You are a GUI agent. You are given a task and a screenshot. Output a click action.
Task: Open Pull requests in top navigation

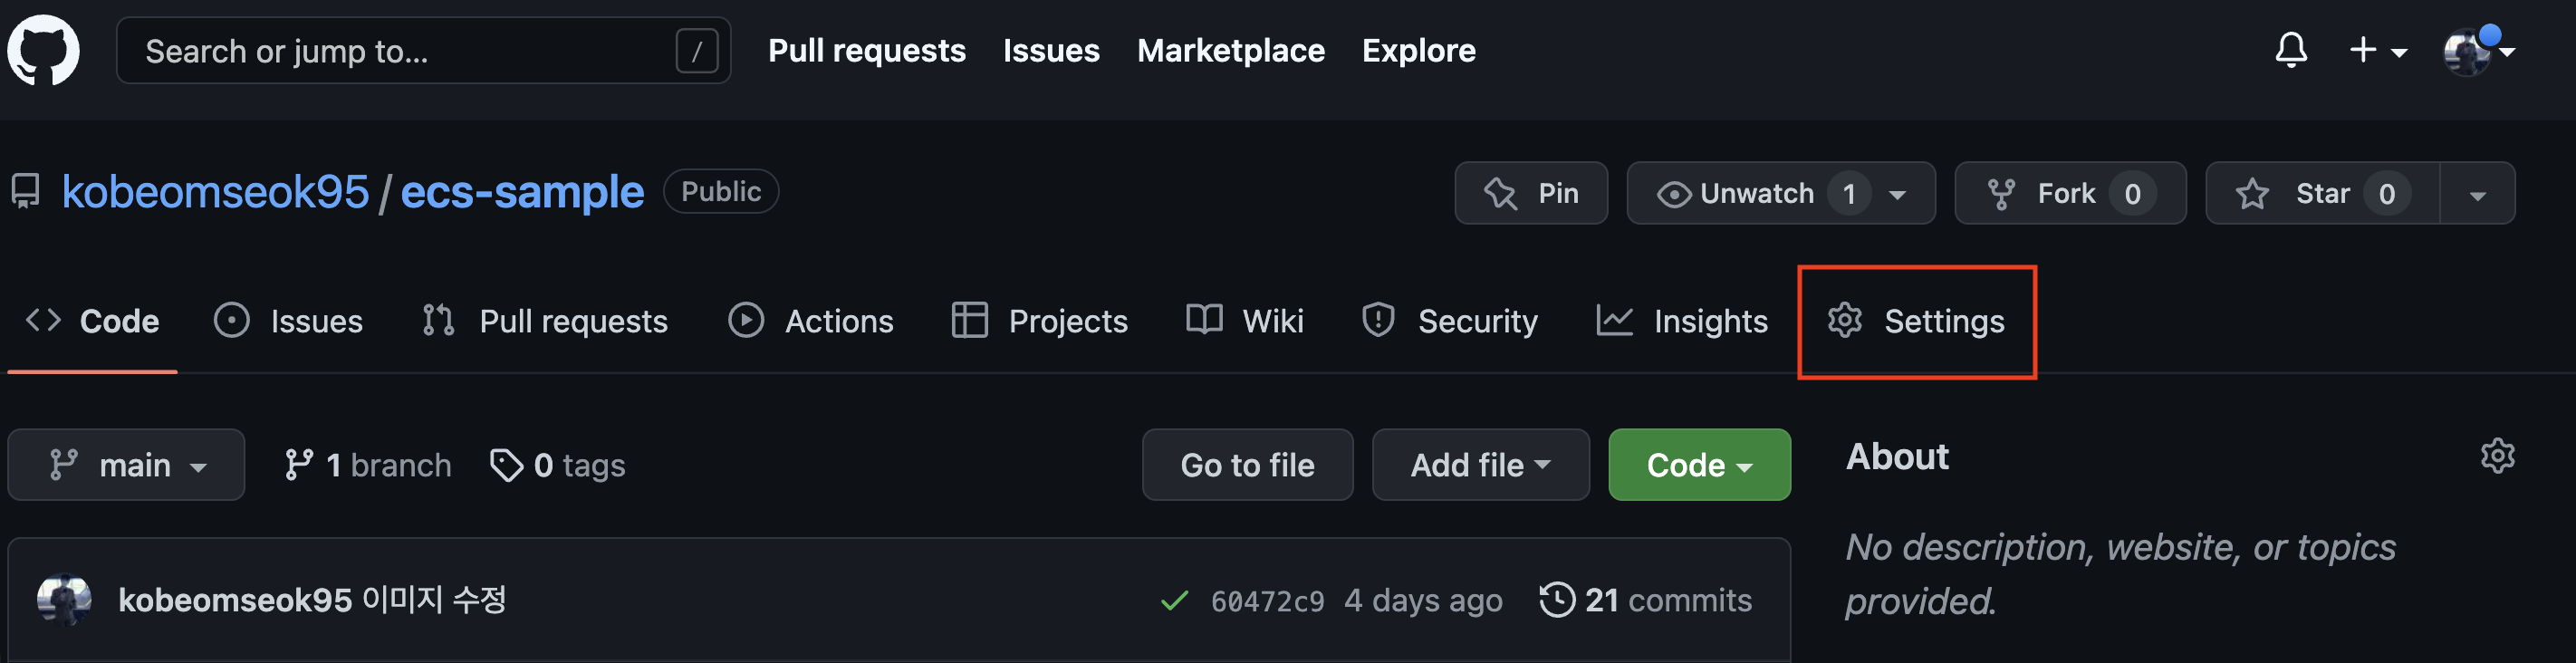[x=866, y=50]
